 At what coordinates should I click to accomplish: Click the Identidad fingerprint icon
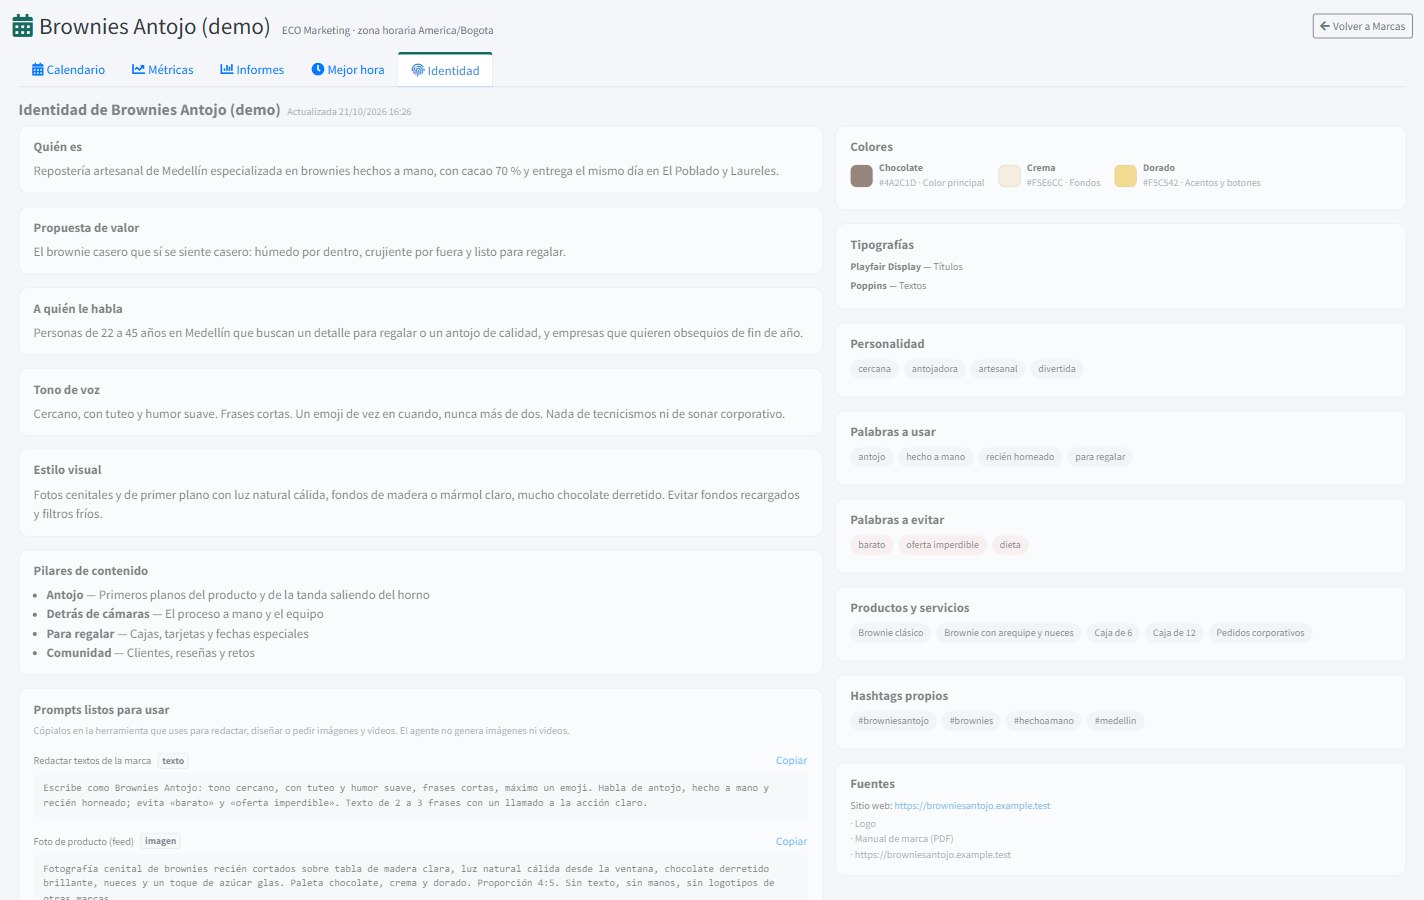click(x=418, y=70)
